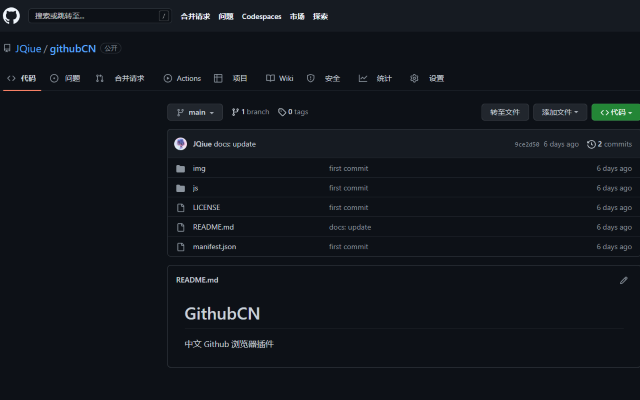Viewport: 640px width, 400px height.
Task: Switch to the Actions tab
Action: pyautogui.click(x=182, y=78)
